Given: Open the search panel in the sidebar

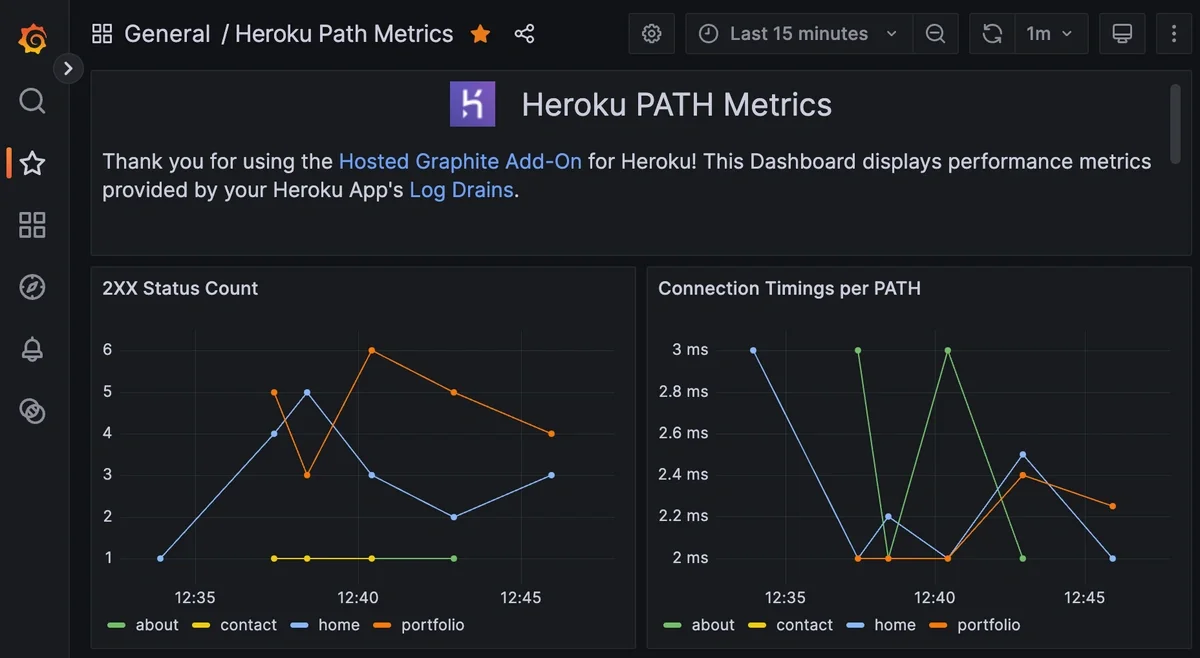Looking at the screenshot, I should point(31,101).
